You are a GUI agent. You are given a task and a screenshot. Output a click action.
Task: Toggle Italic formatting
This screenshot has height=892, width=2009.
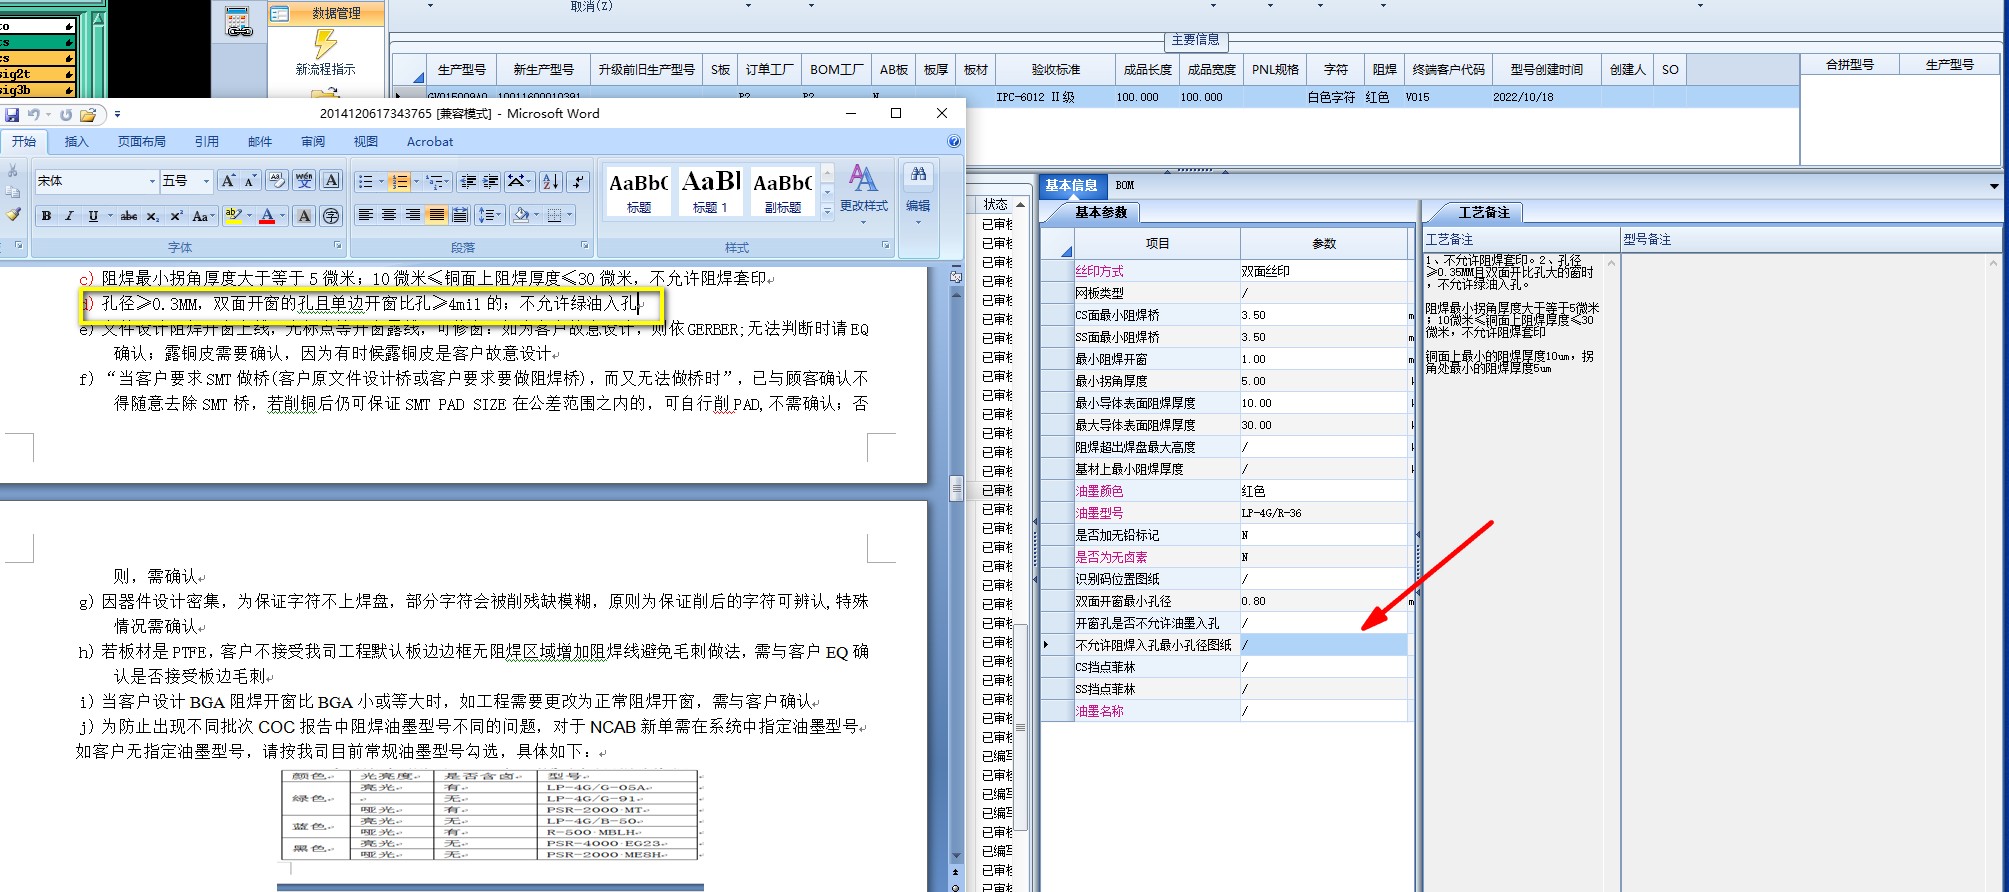69,216
